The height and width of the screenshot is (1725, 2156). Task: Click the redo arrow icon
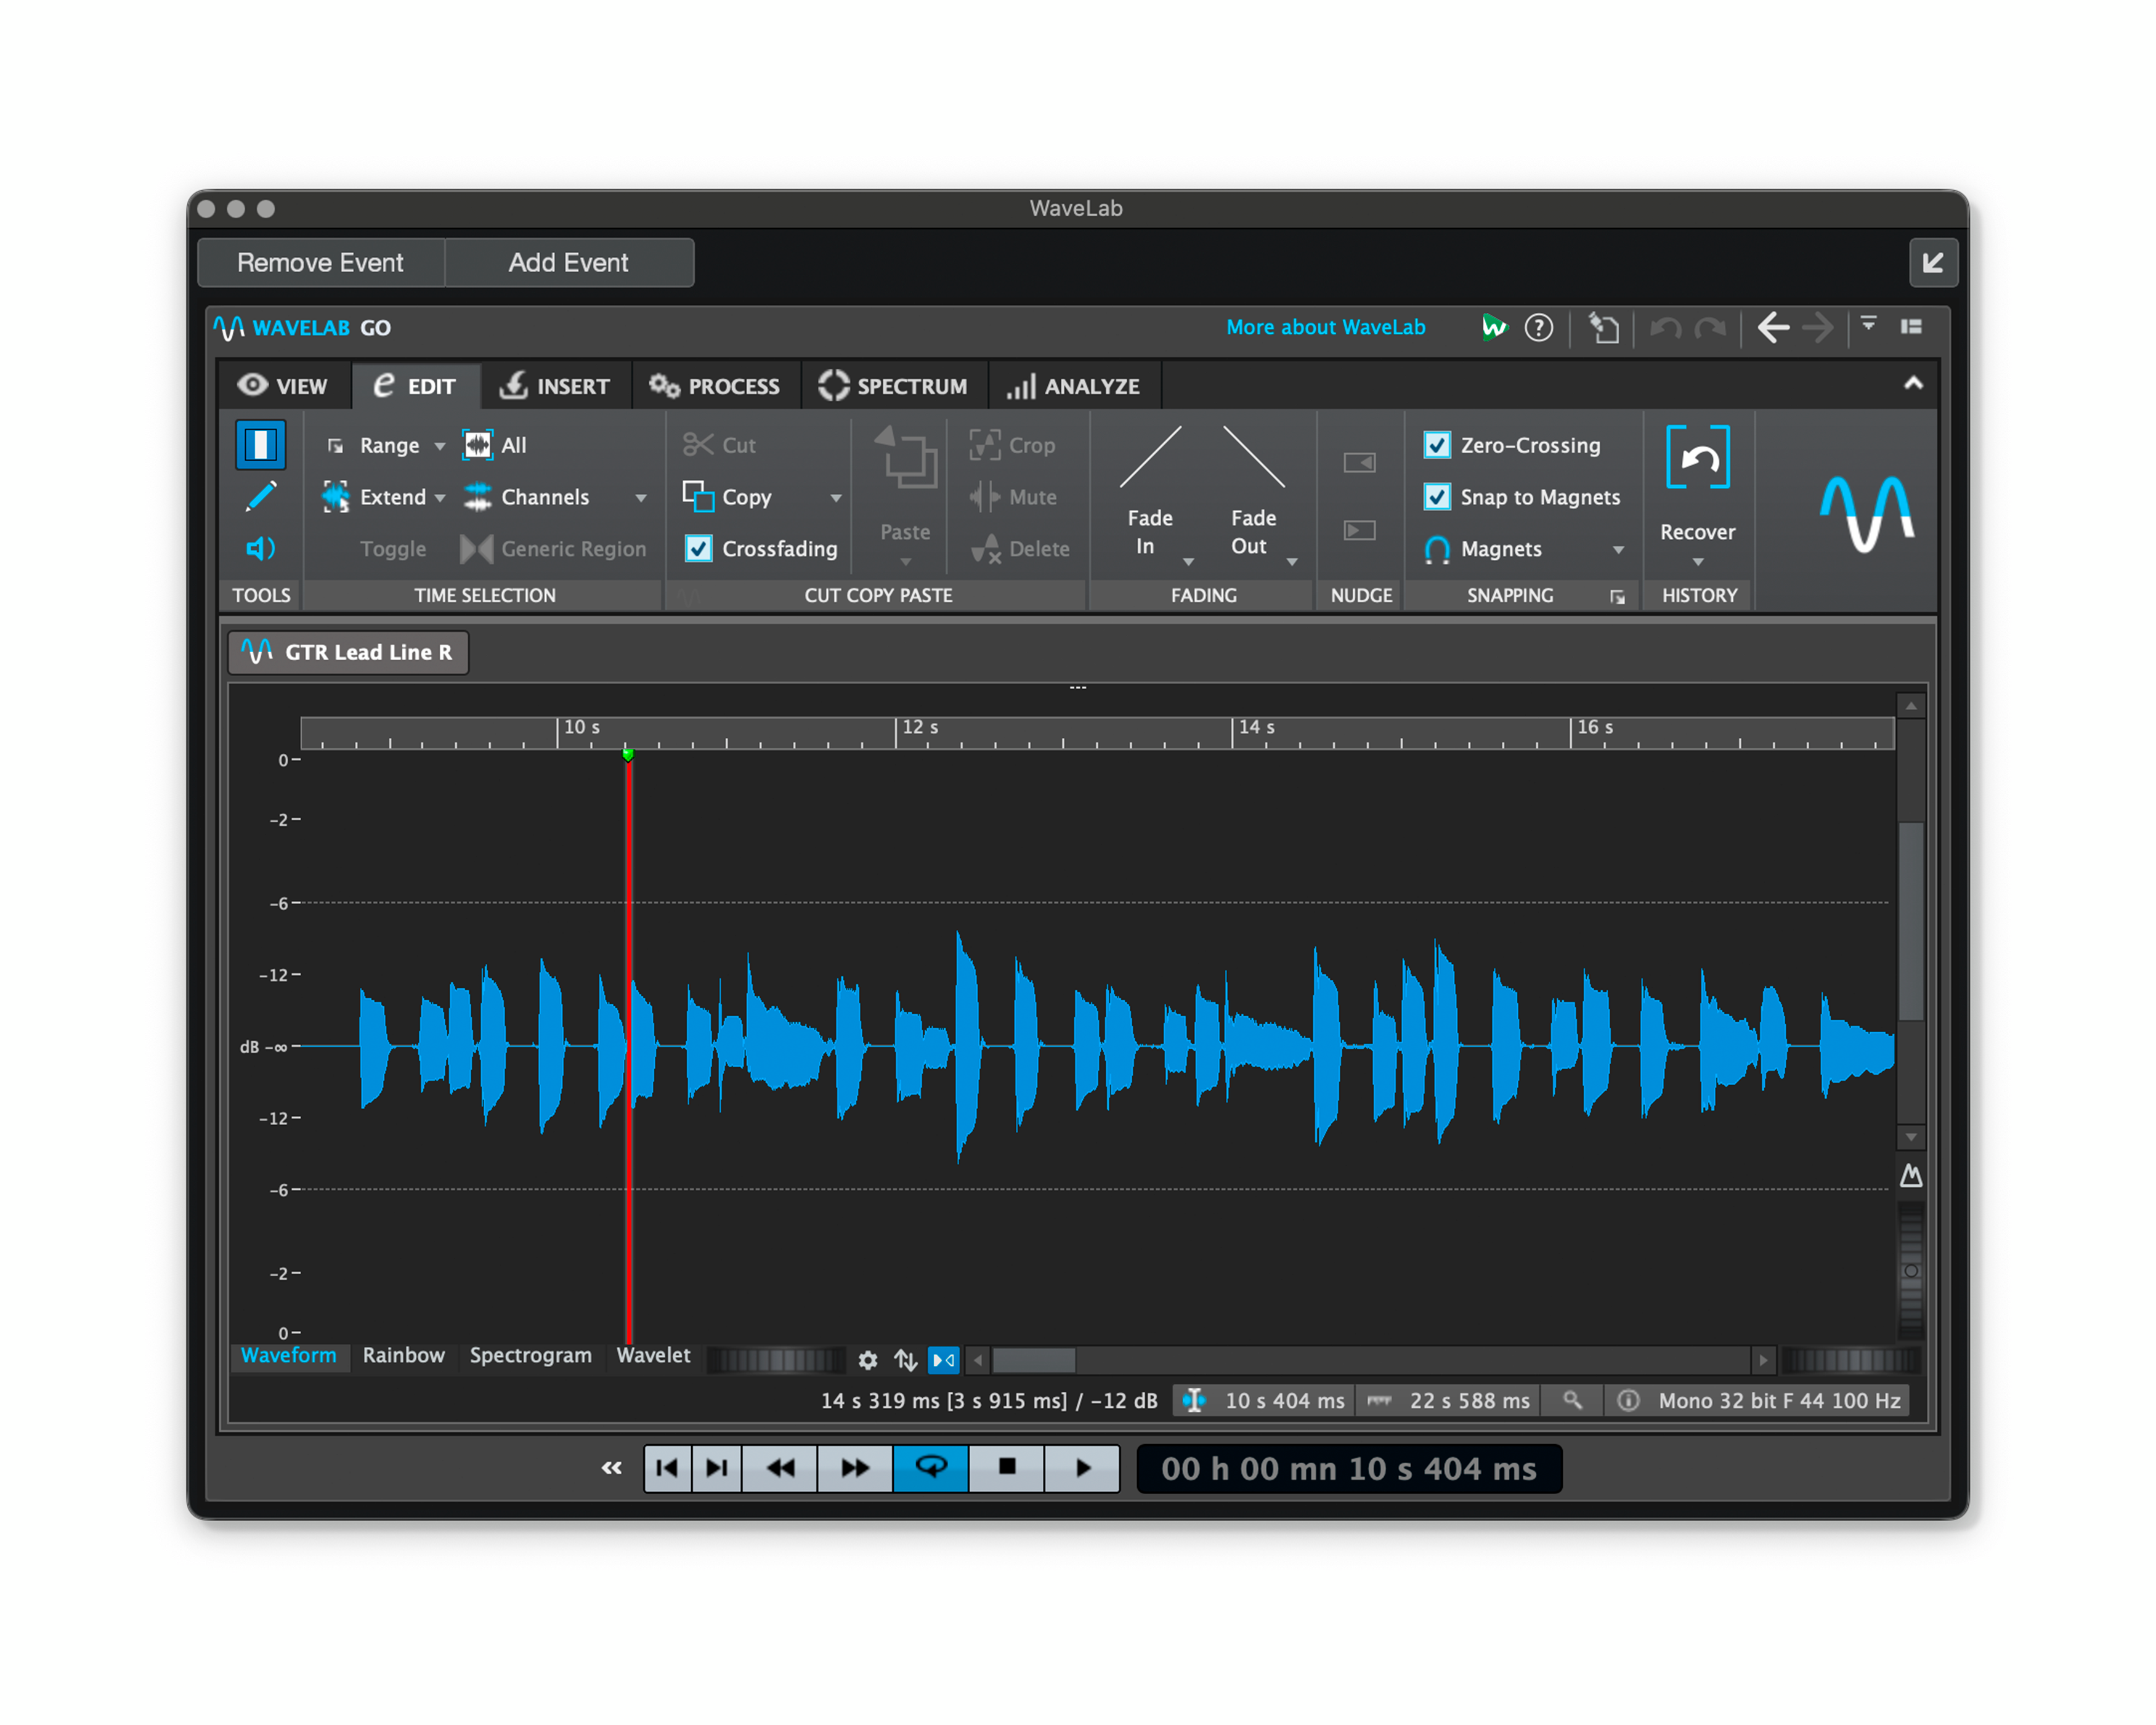point(1710,327)
